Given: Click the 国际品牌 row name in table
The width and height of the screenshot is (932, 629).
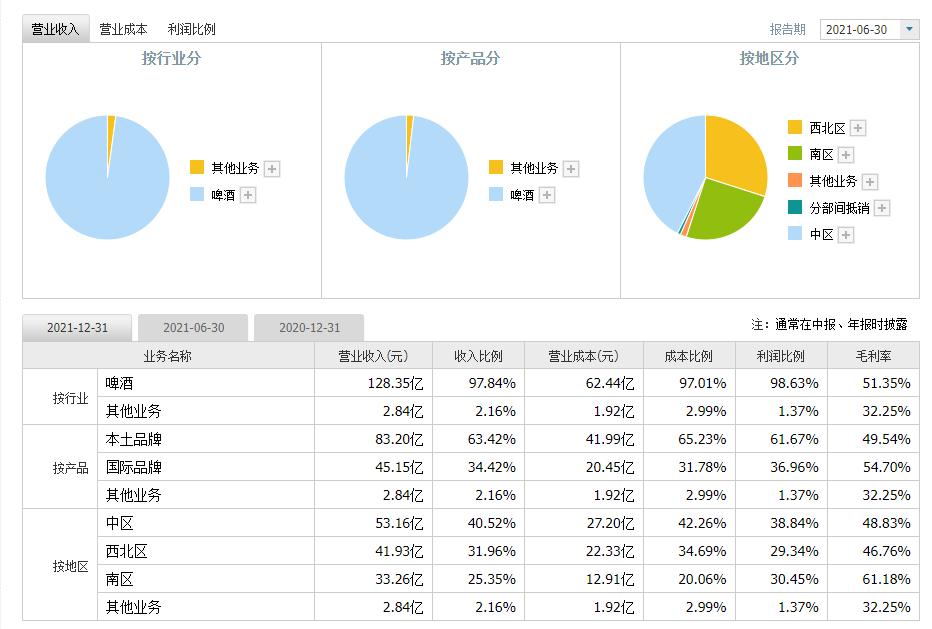Looking at the screenshot, I should pos(133,467).
